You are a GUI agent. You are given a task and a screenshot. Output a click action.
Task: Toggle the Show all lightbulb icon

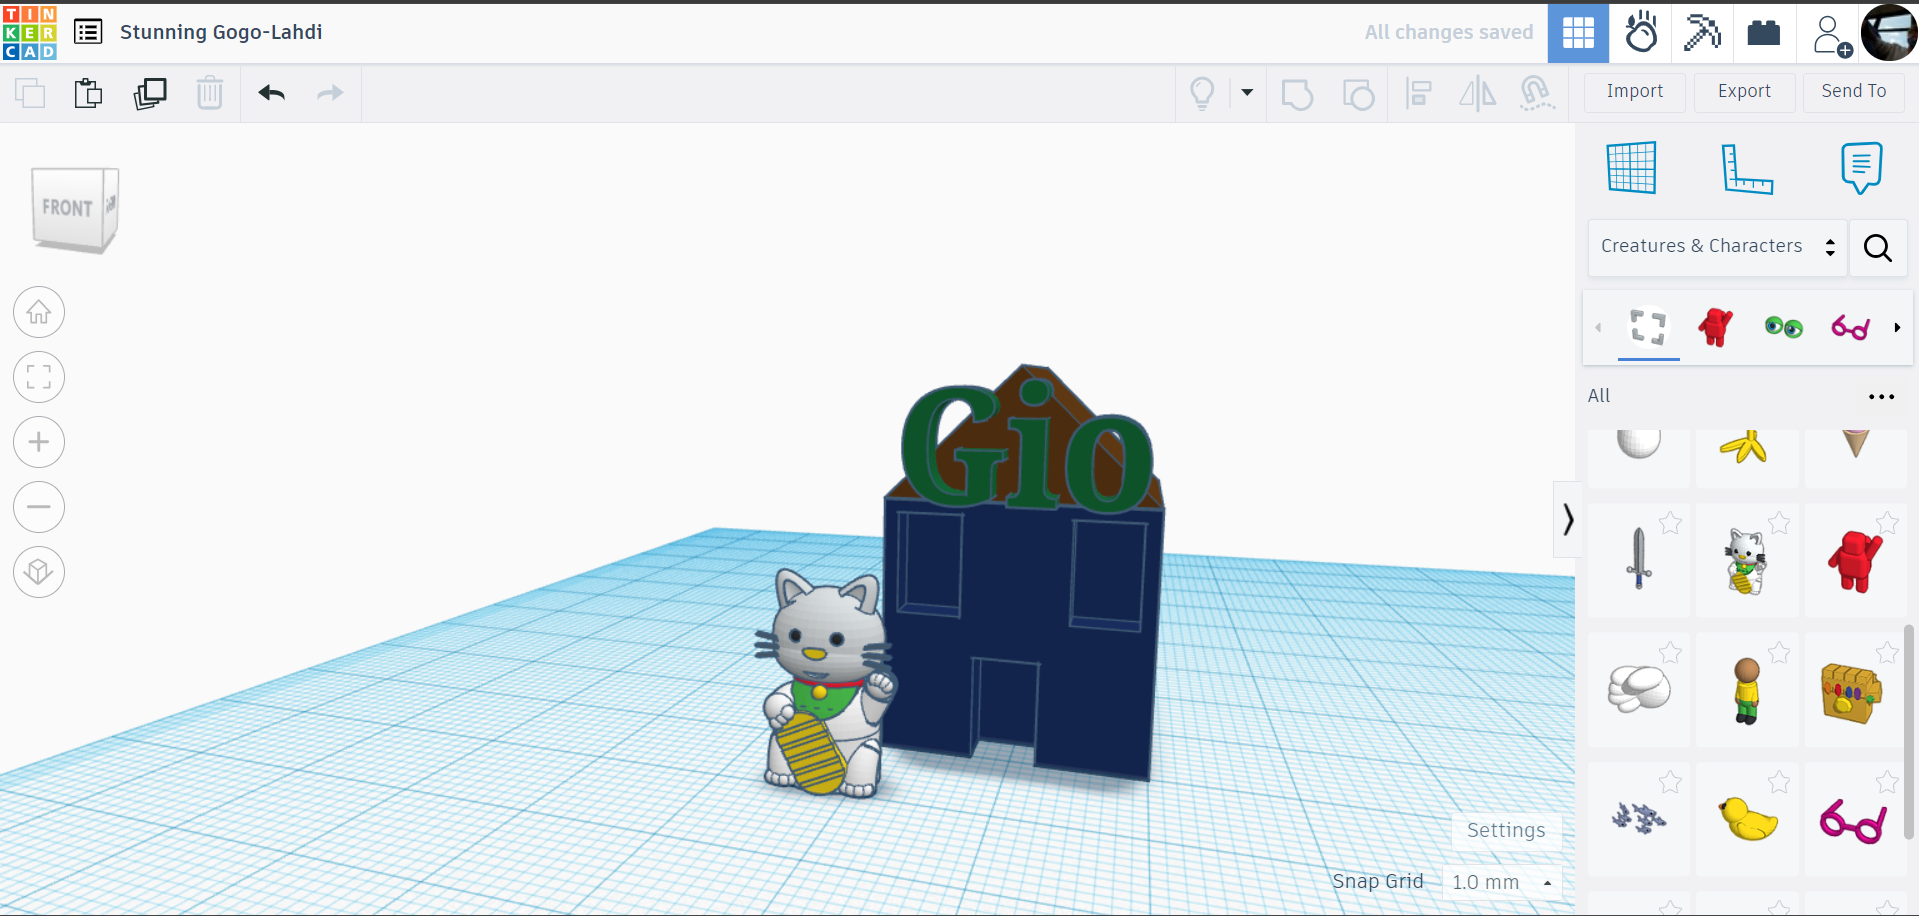[x=1202, y=93]
